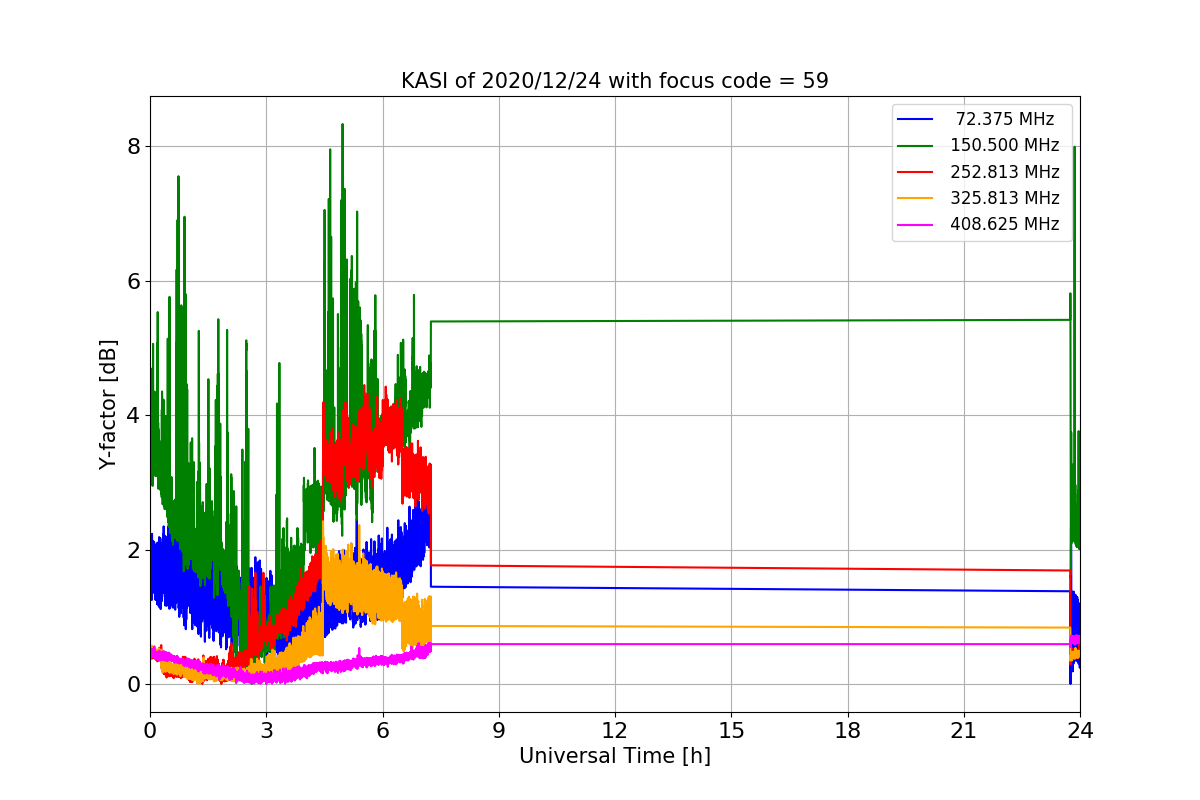
Task: Select the 150.500 MHz legend label
Action: pyautogui.click(x=1005, y=146)
